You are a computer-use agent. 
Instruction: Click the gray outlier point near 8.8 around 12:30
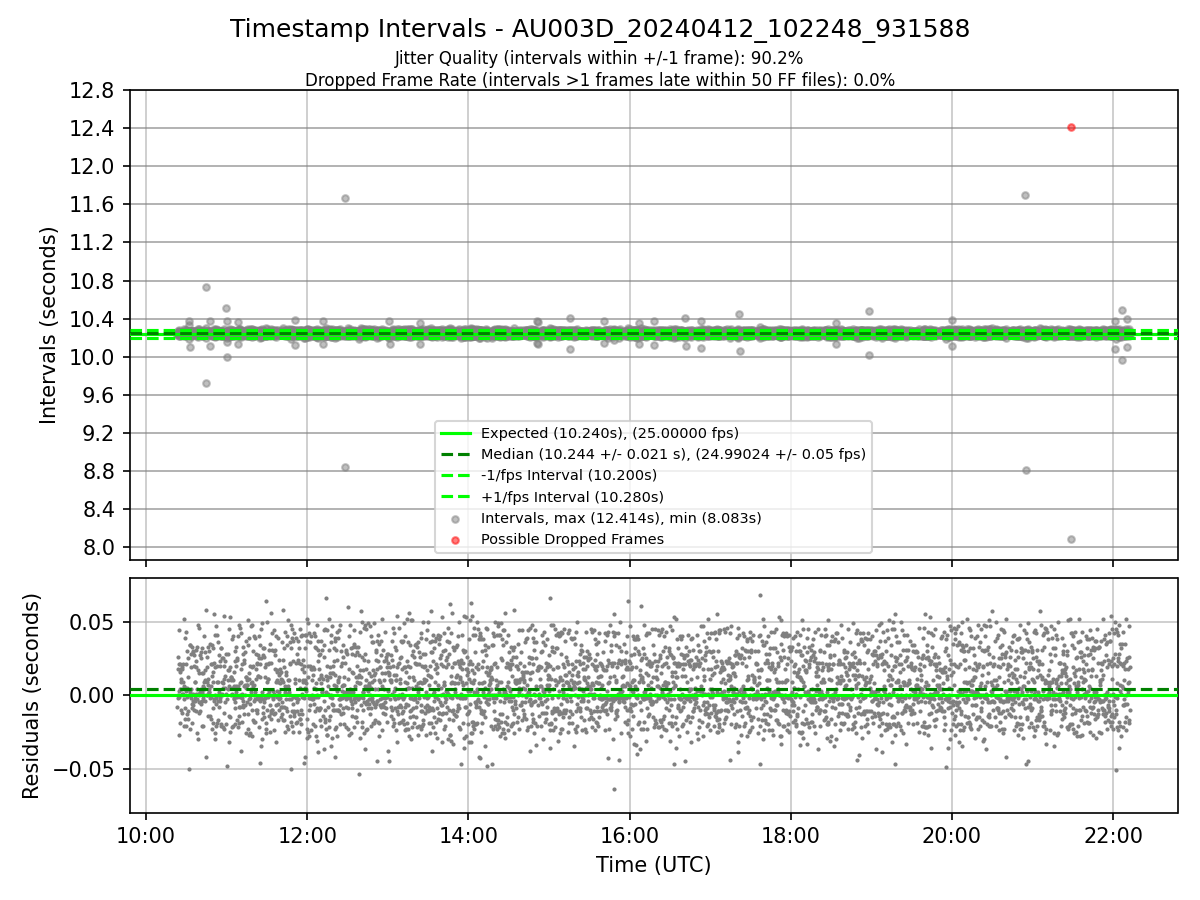pyautogui.click(x=345, y=467)
